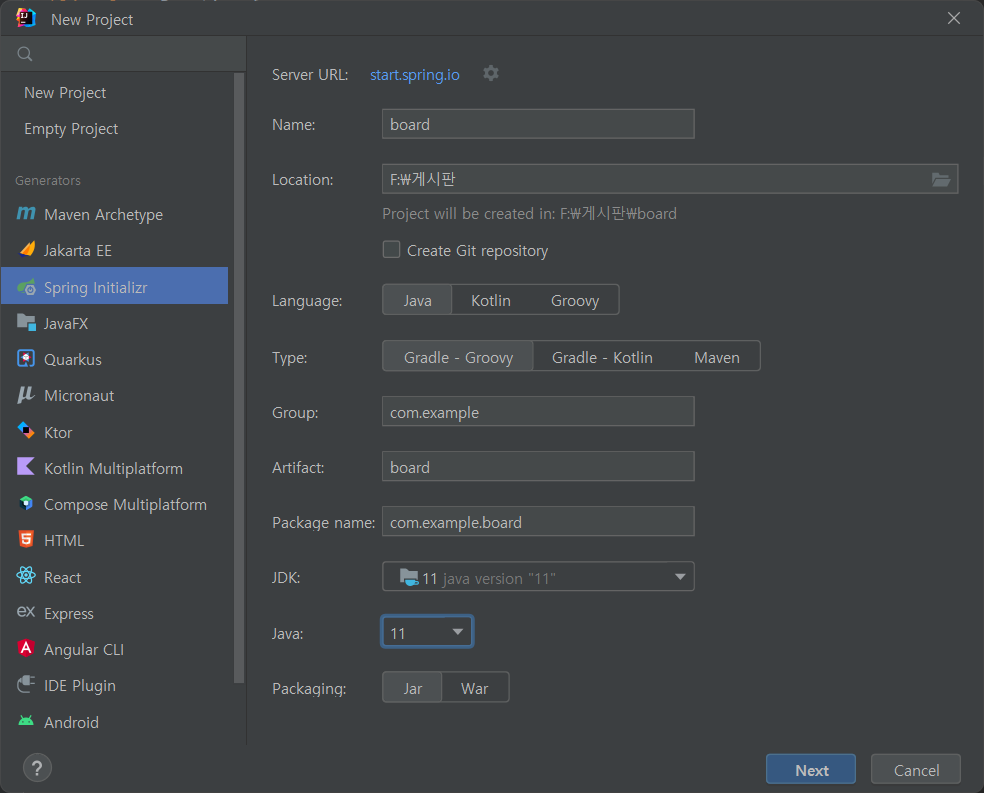
Task: Click the Quarkus generator icon
Action: click(x=26, y=359)
